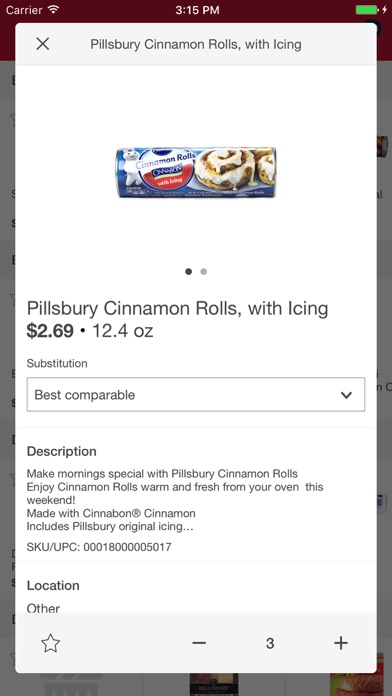
Task: Tap the Hillshire product thumbnail behind popup
Action: [214, 684]
